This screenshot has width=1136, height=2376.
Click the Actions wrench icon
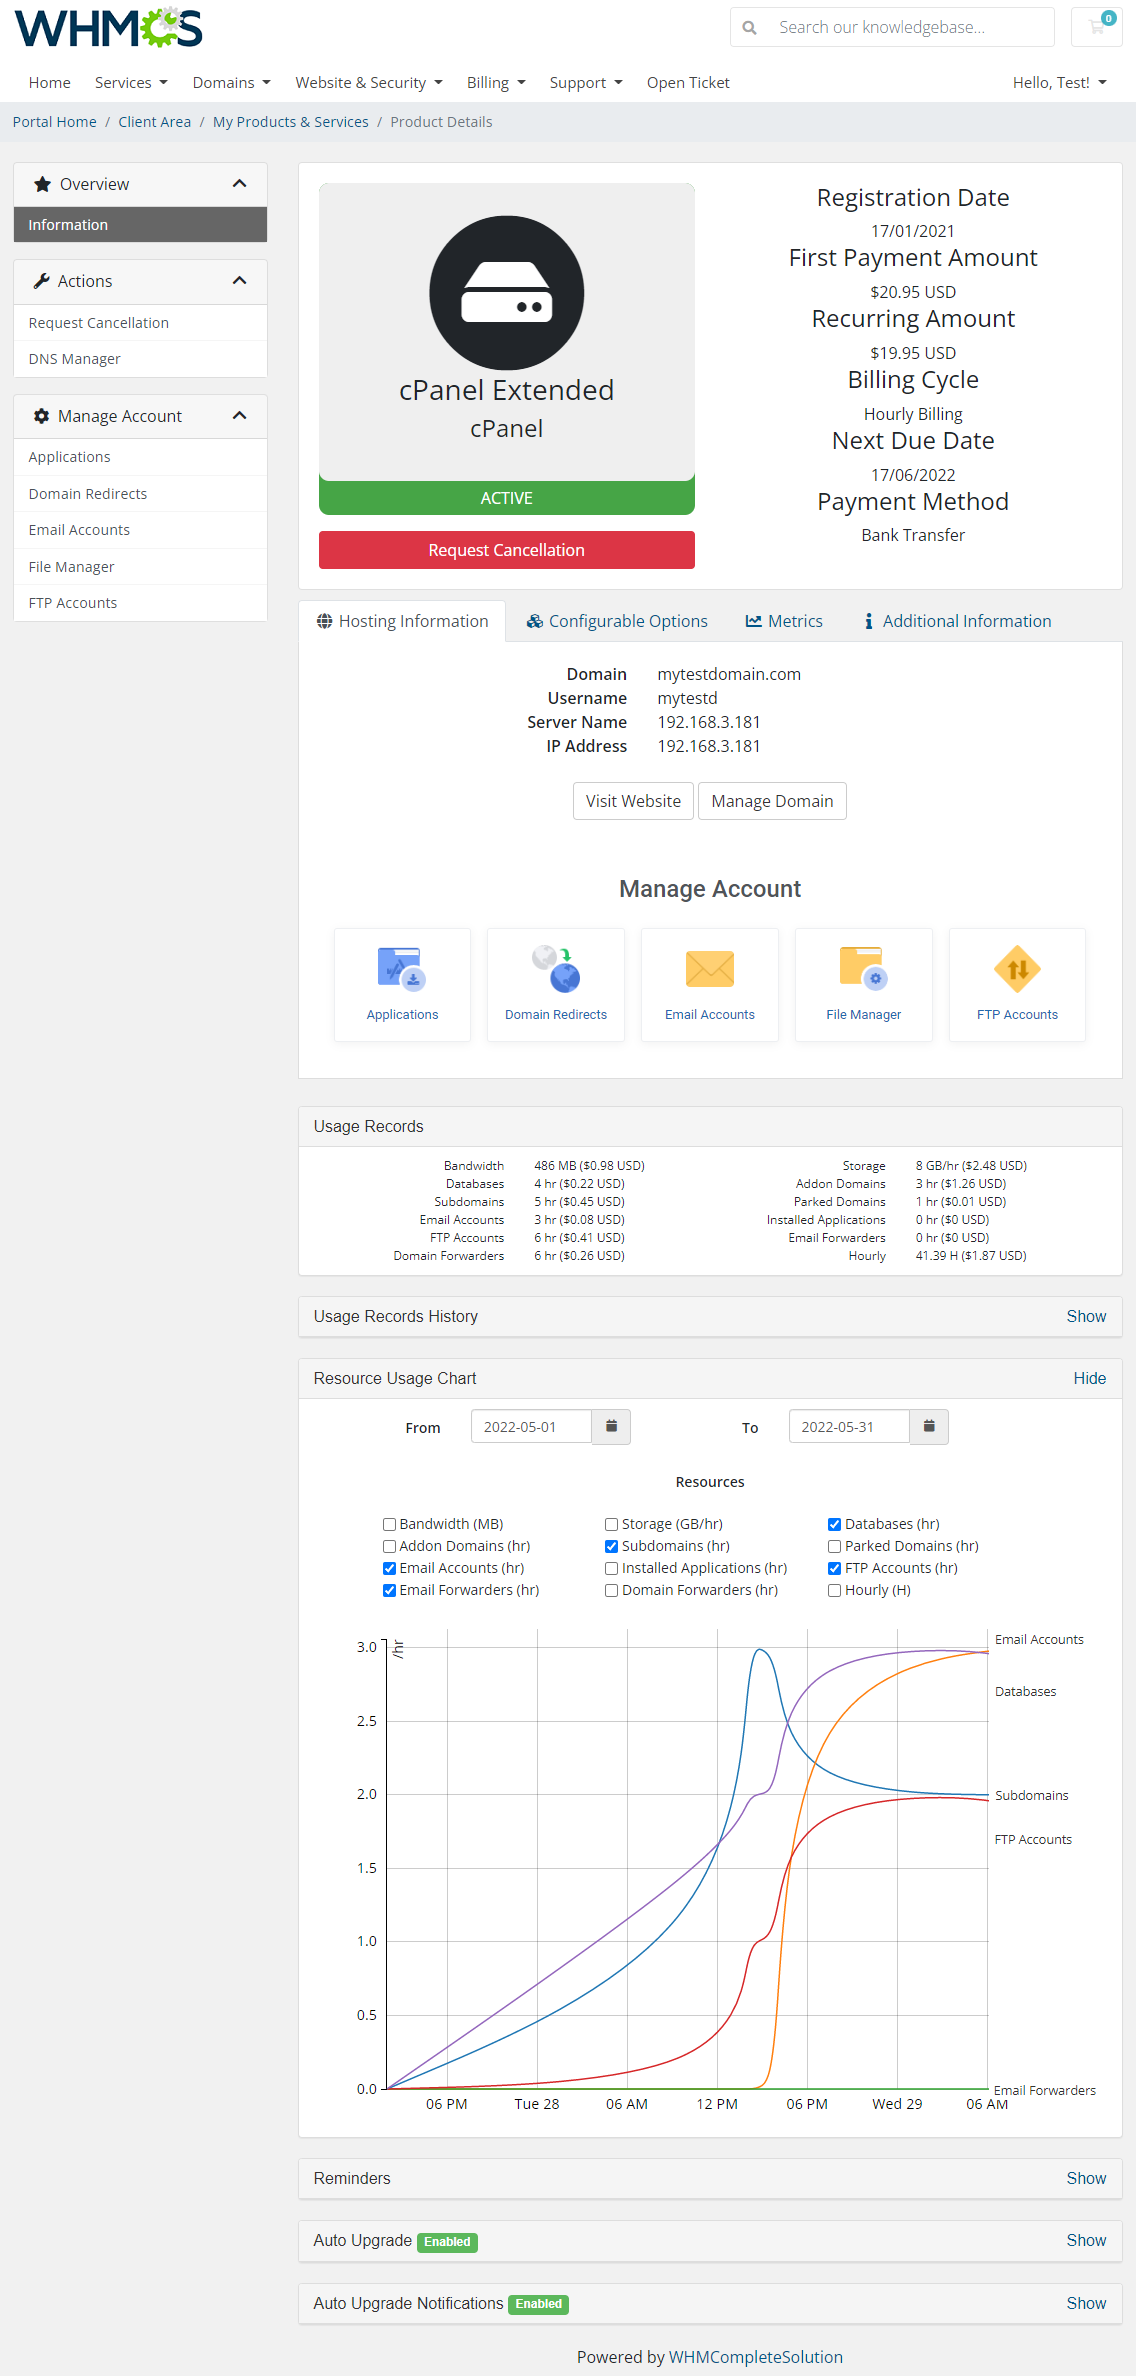42,281
